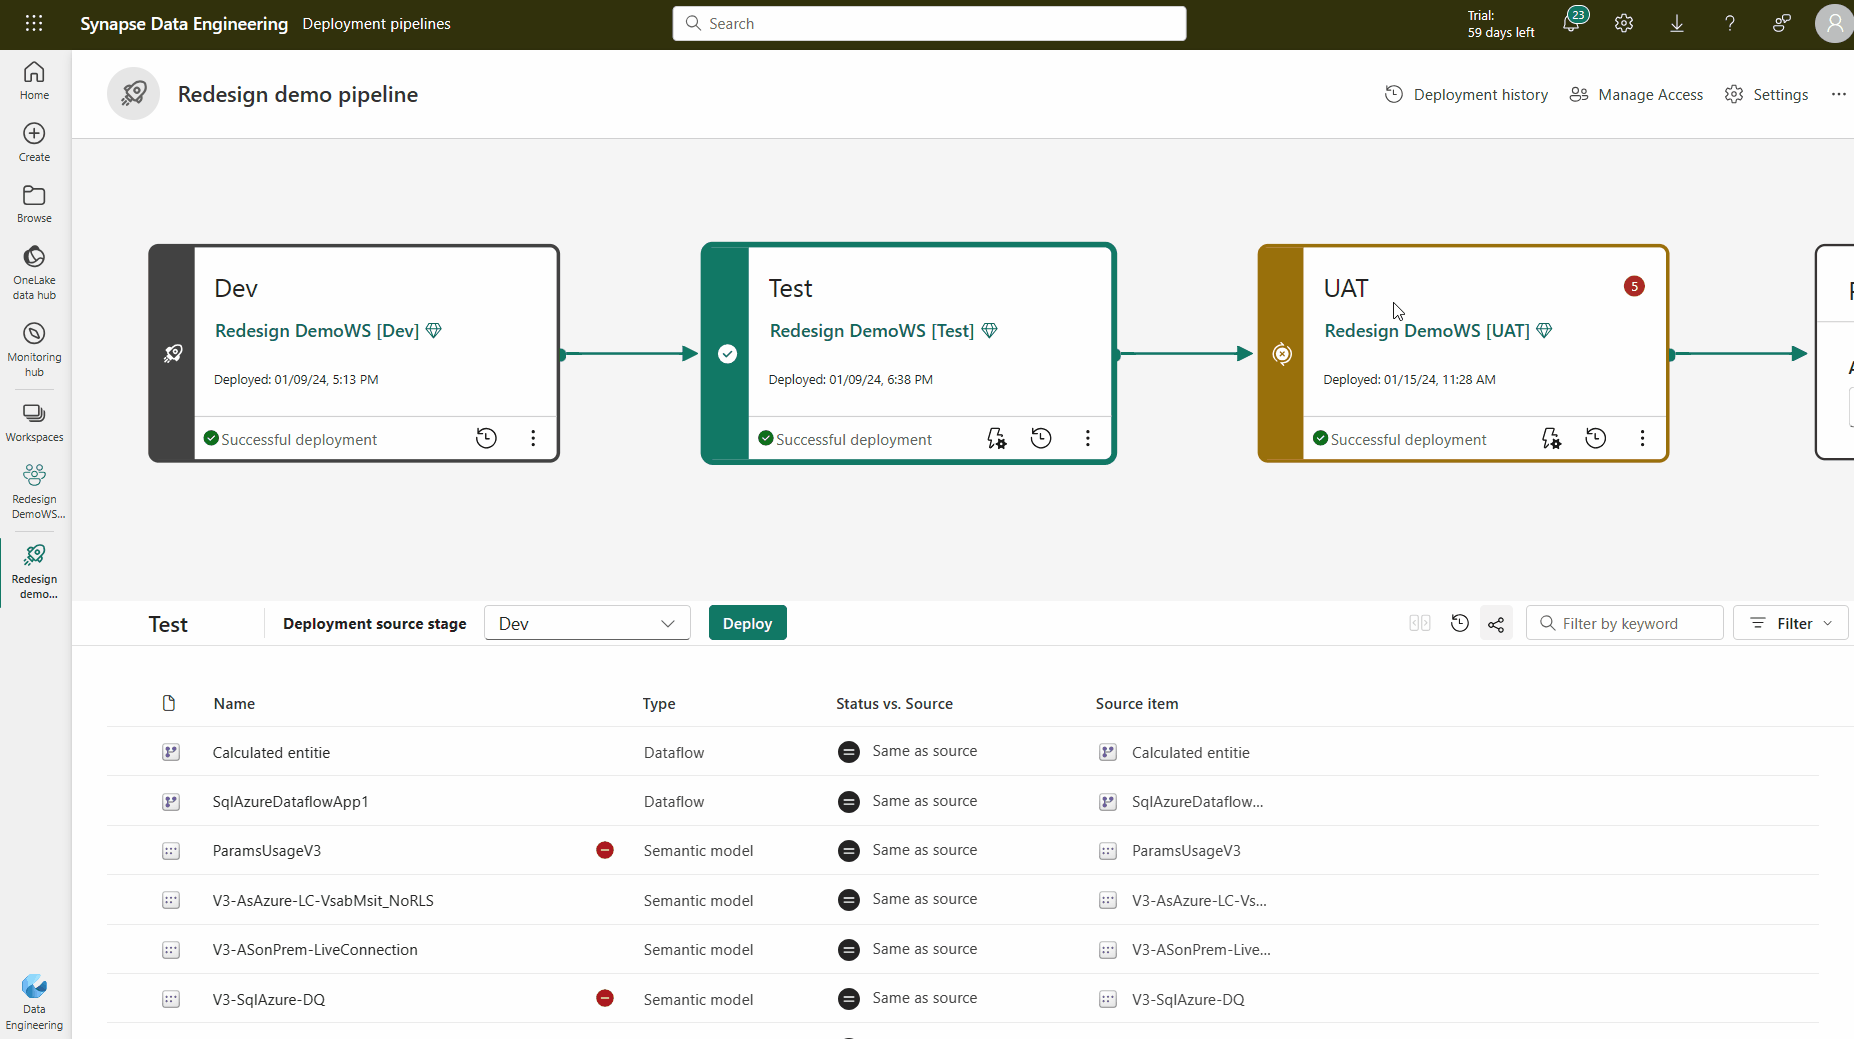Click the Deploy button
The image size is (1854, 1039).
(x=747, y=623)
